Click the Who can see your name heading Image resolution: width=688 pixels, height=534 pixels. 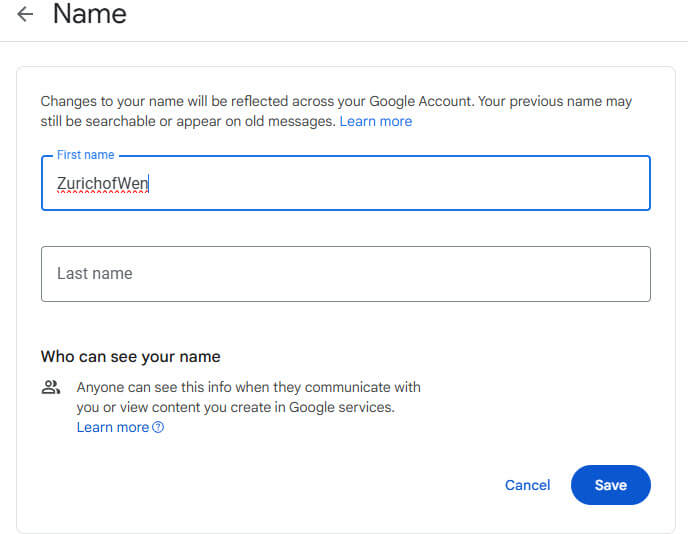[130, 356]
